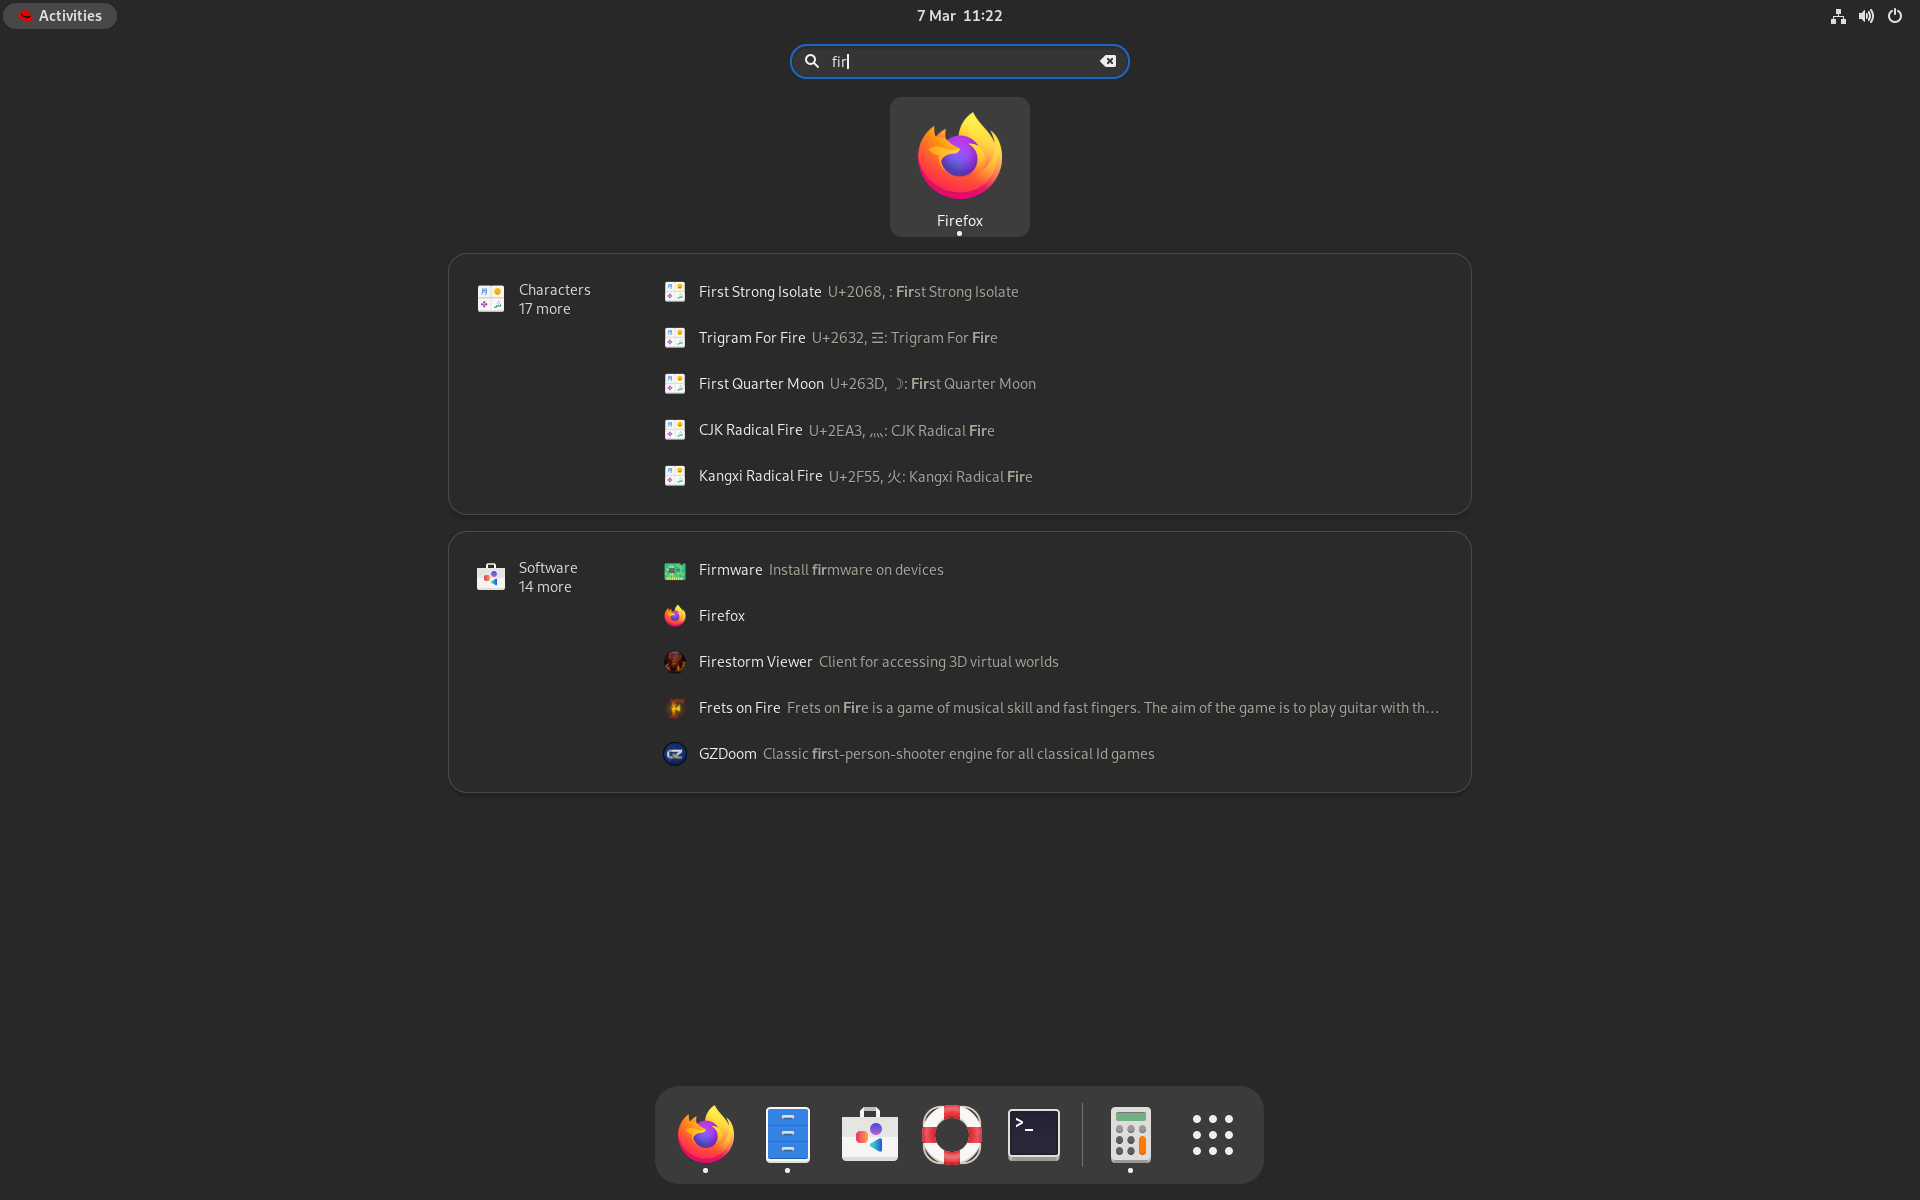Screen dimensions: 1920x1200
Task: Open Calculator from the dock
Action: pyautogui.click(x=1130, y=1134)
